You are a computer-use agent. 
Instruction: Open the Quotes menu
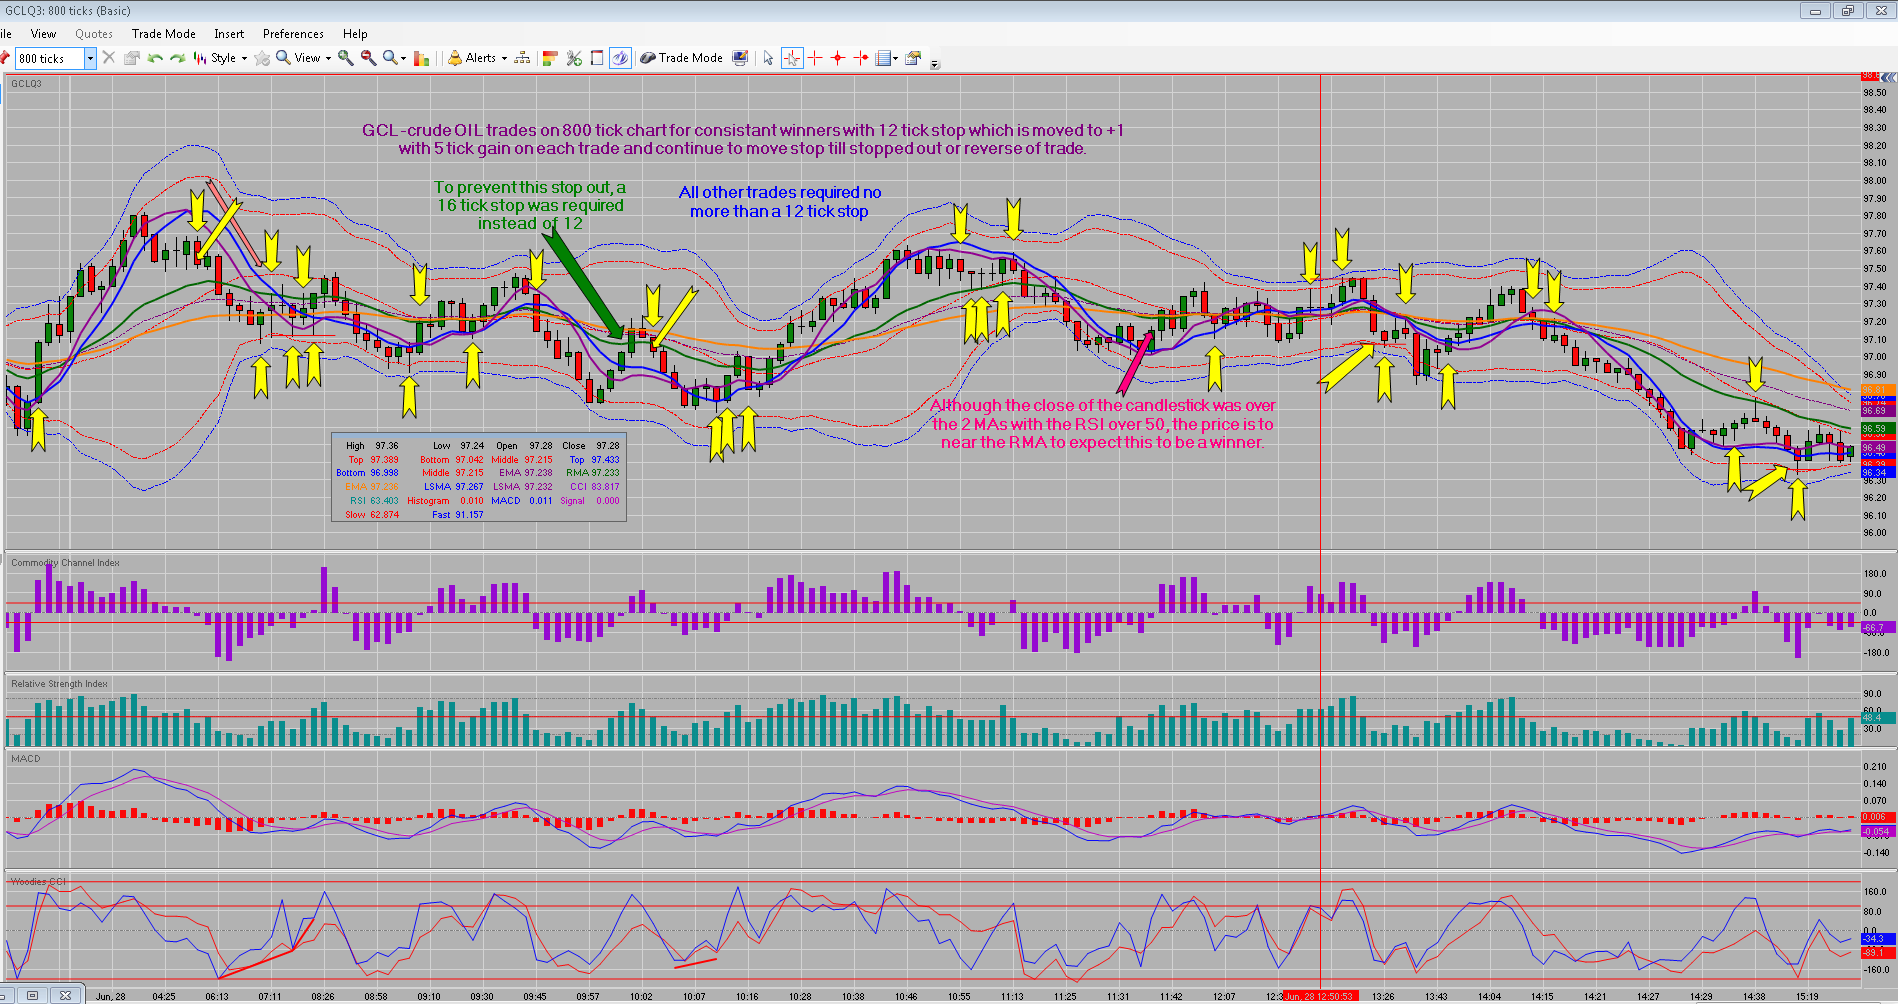coord(94,34)
